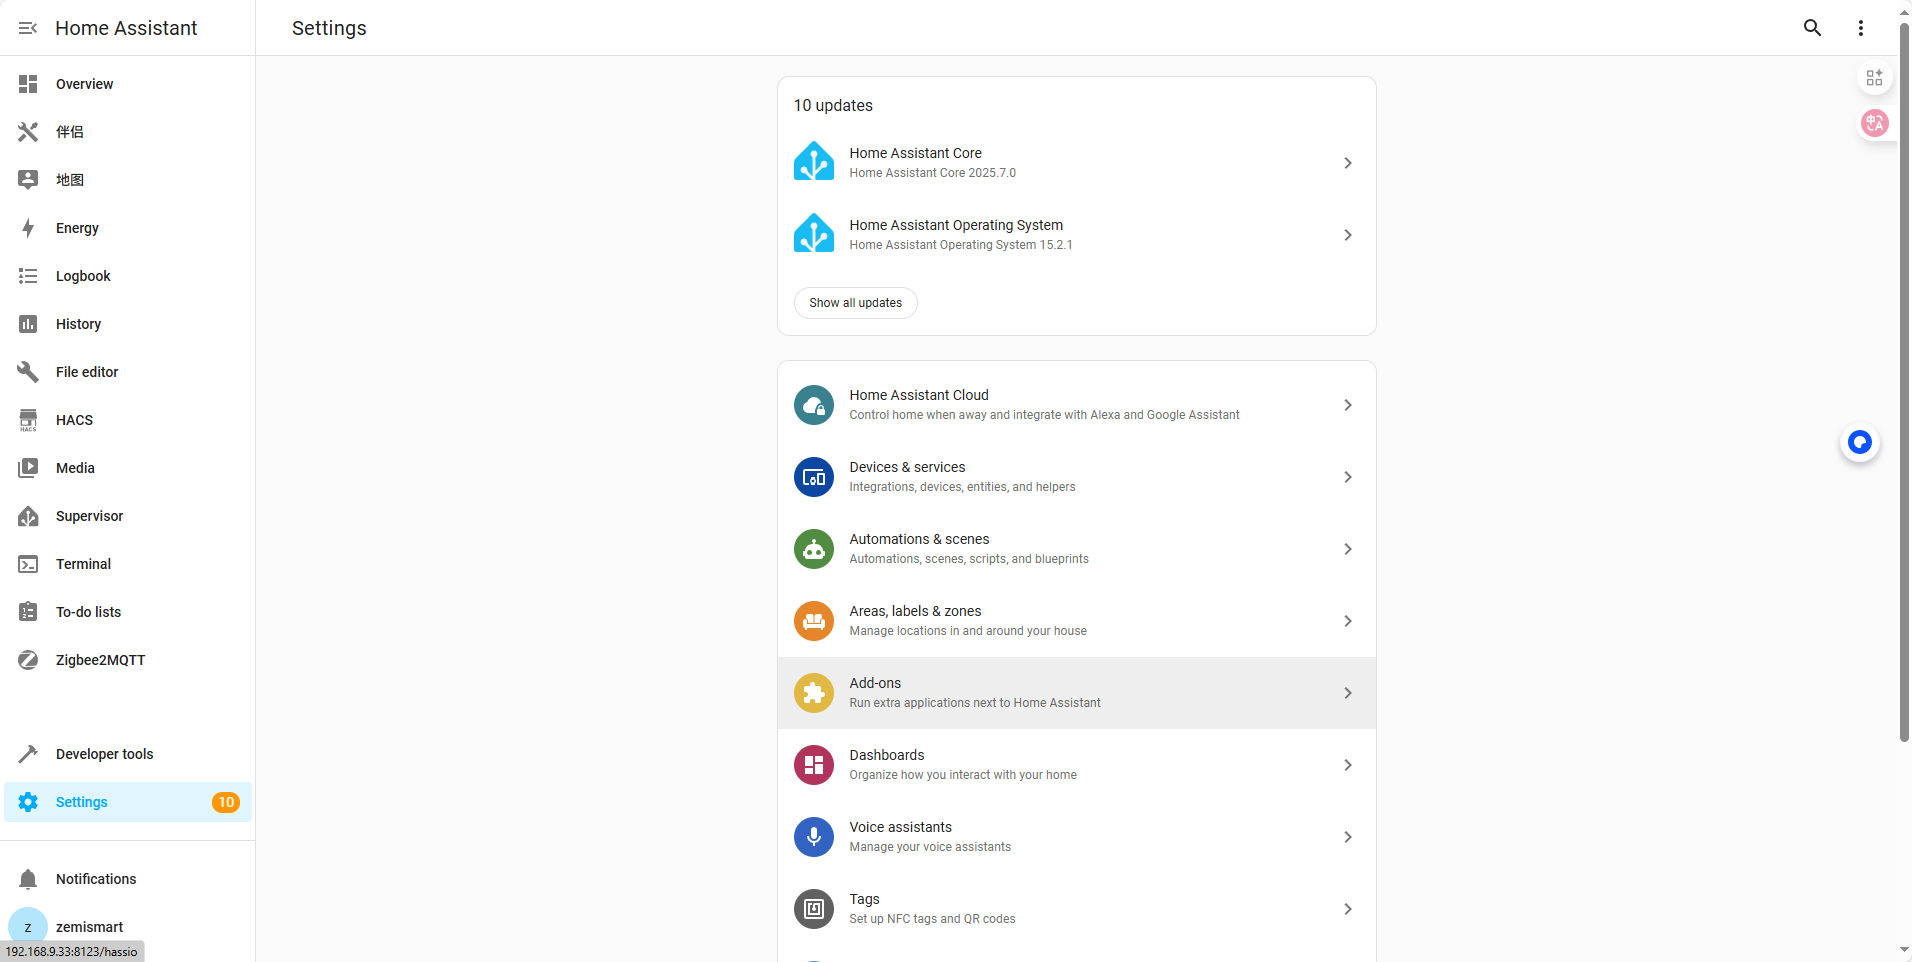1912x962 pixels.
Task: Open the Home Assistant Cloud icon entry
Action: pos(814,405)
